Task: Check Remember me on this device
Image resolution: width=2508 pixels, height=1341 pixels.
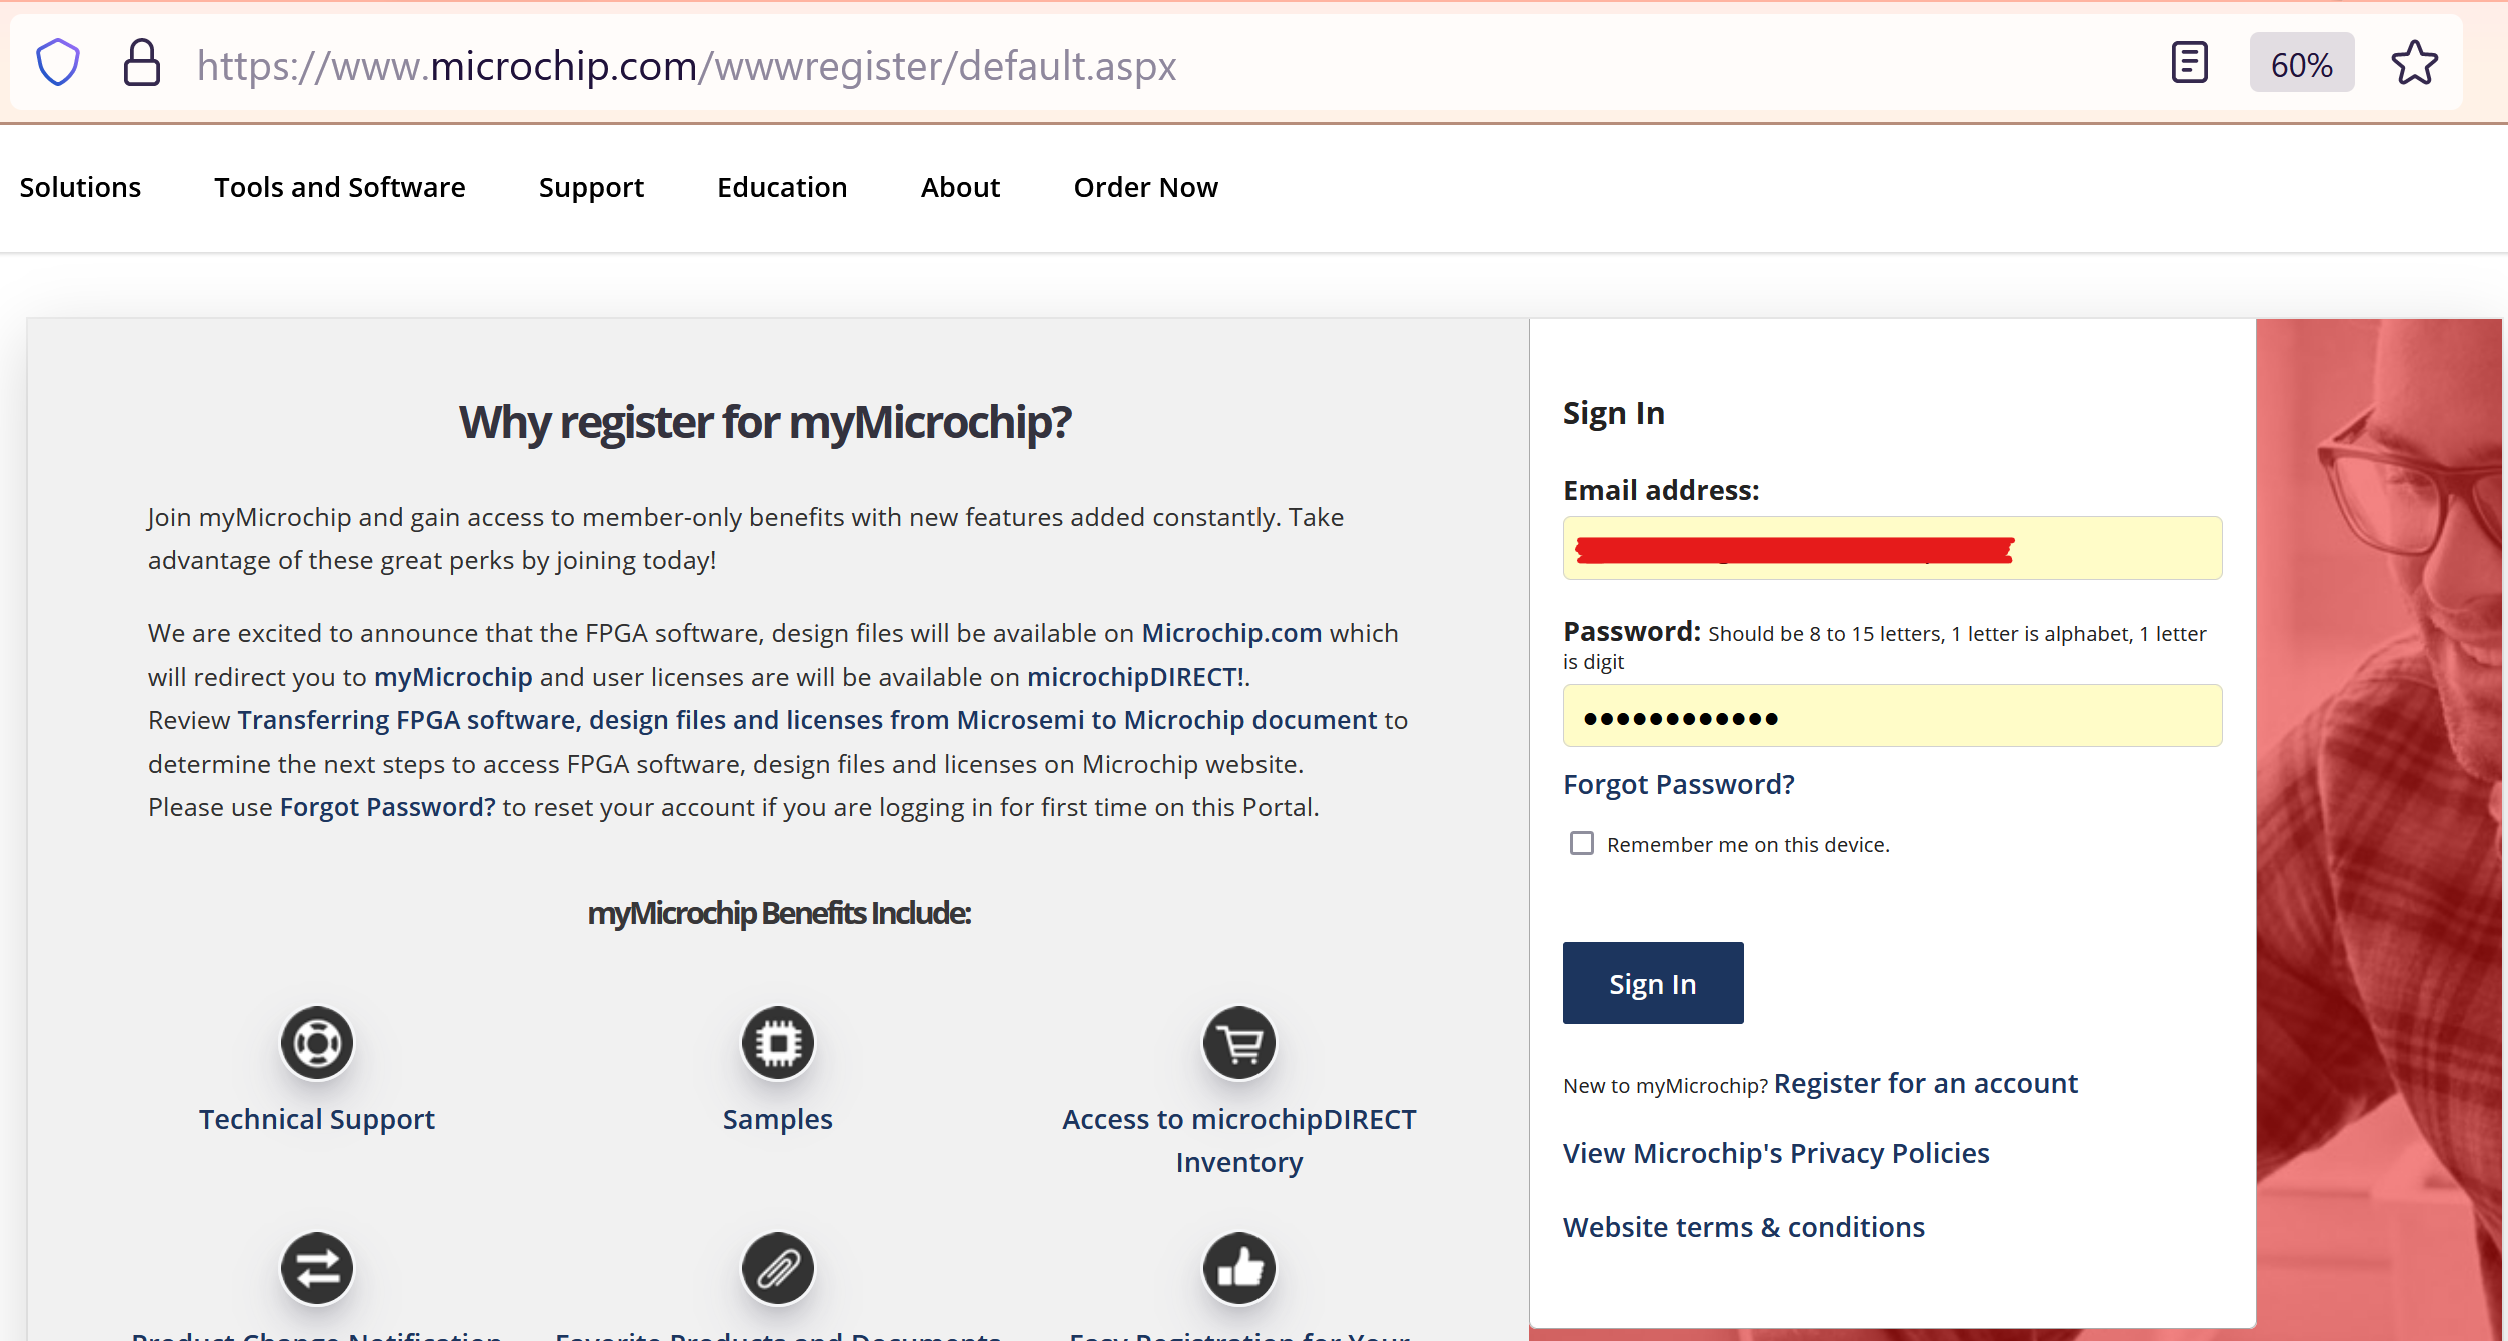Action: [x=1582, y=843]
